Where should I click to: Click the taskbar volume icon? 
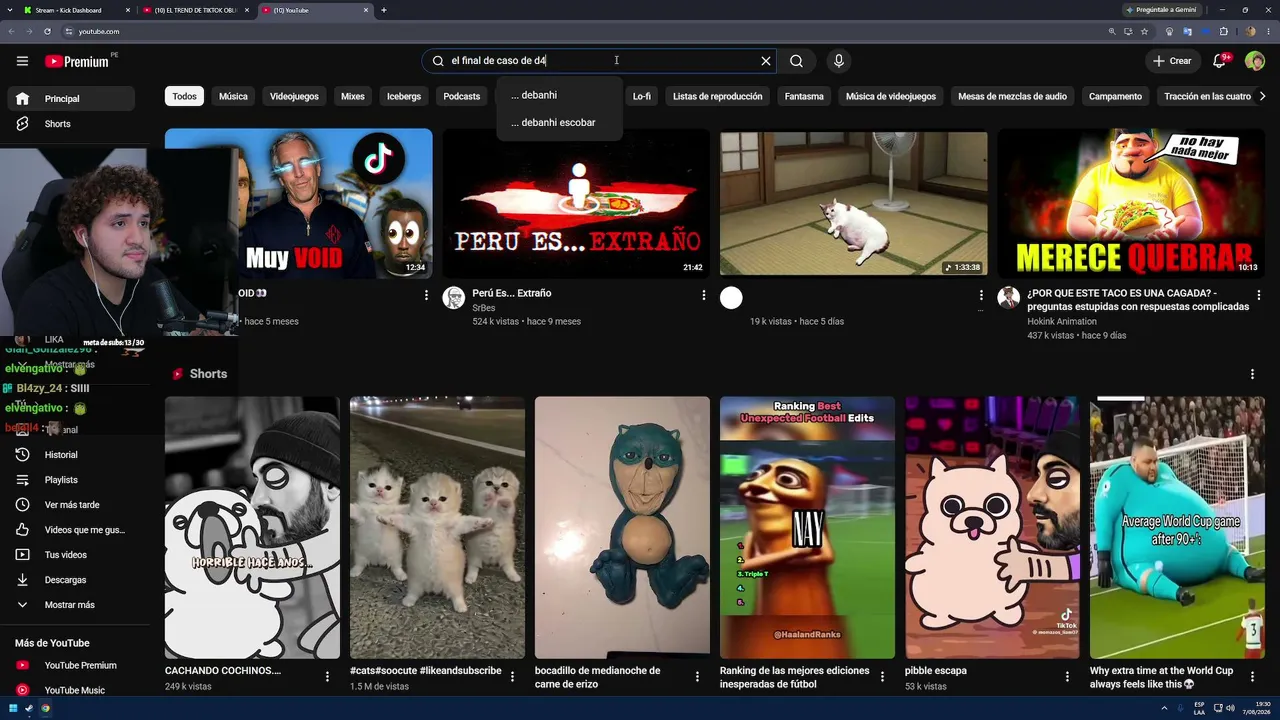1229,708
